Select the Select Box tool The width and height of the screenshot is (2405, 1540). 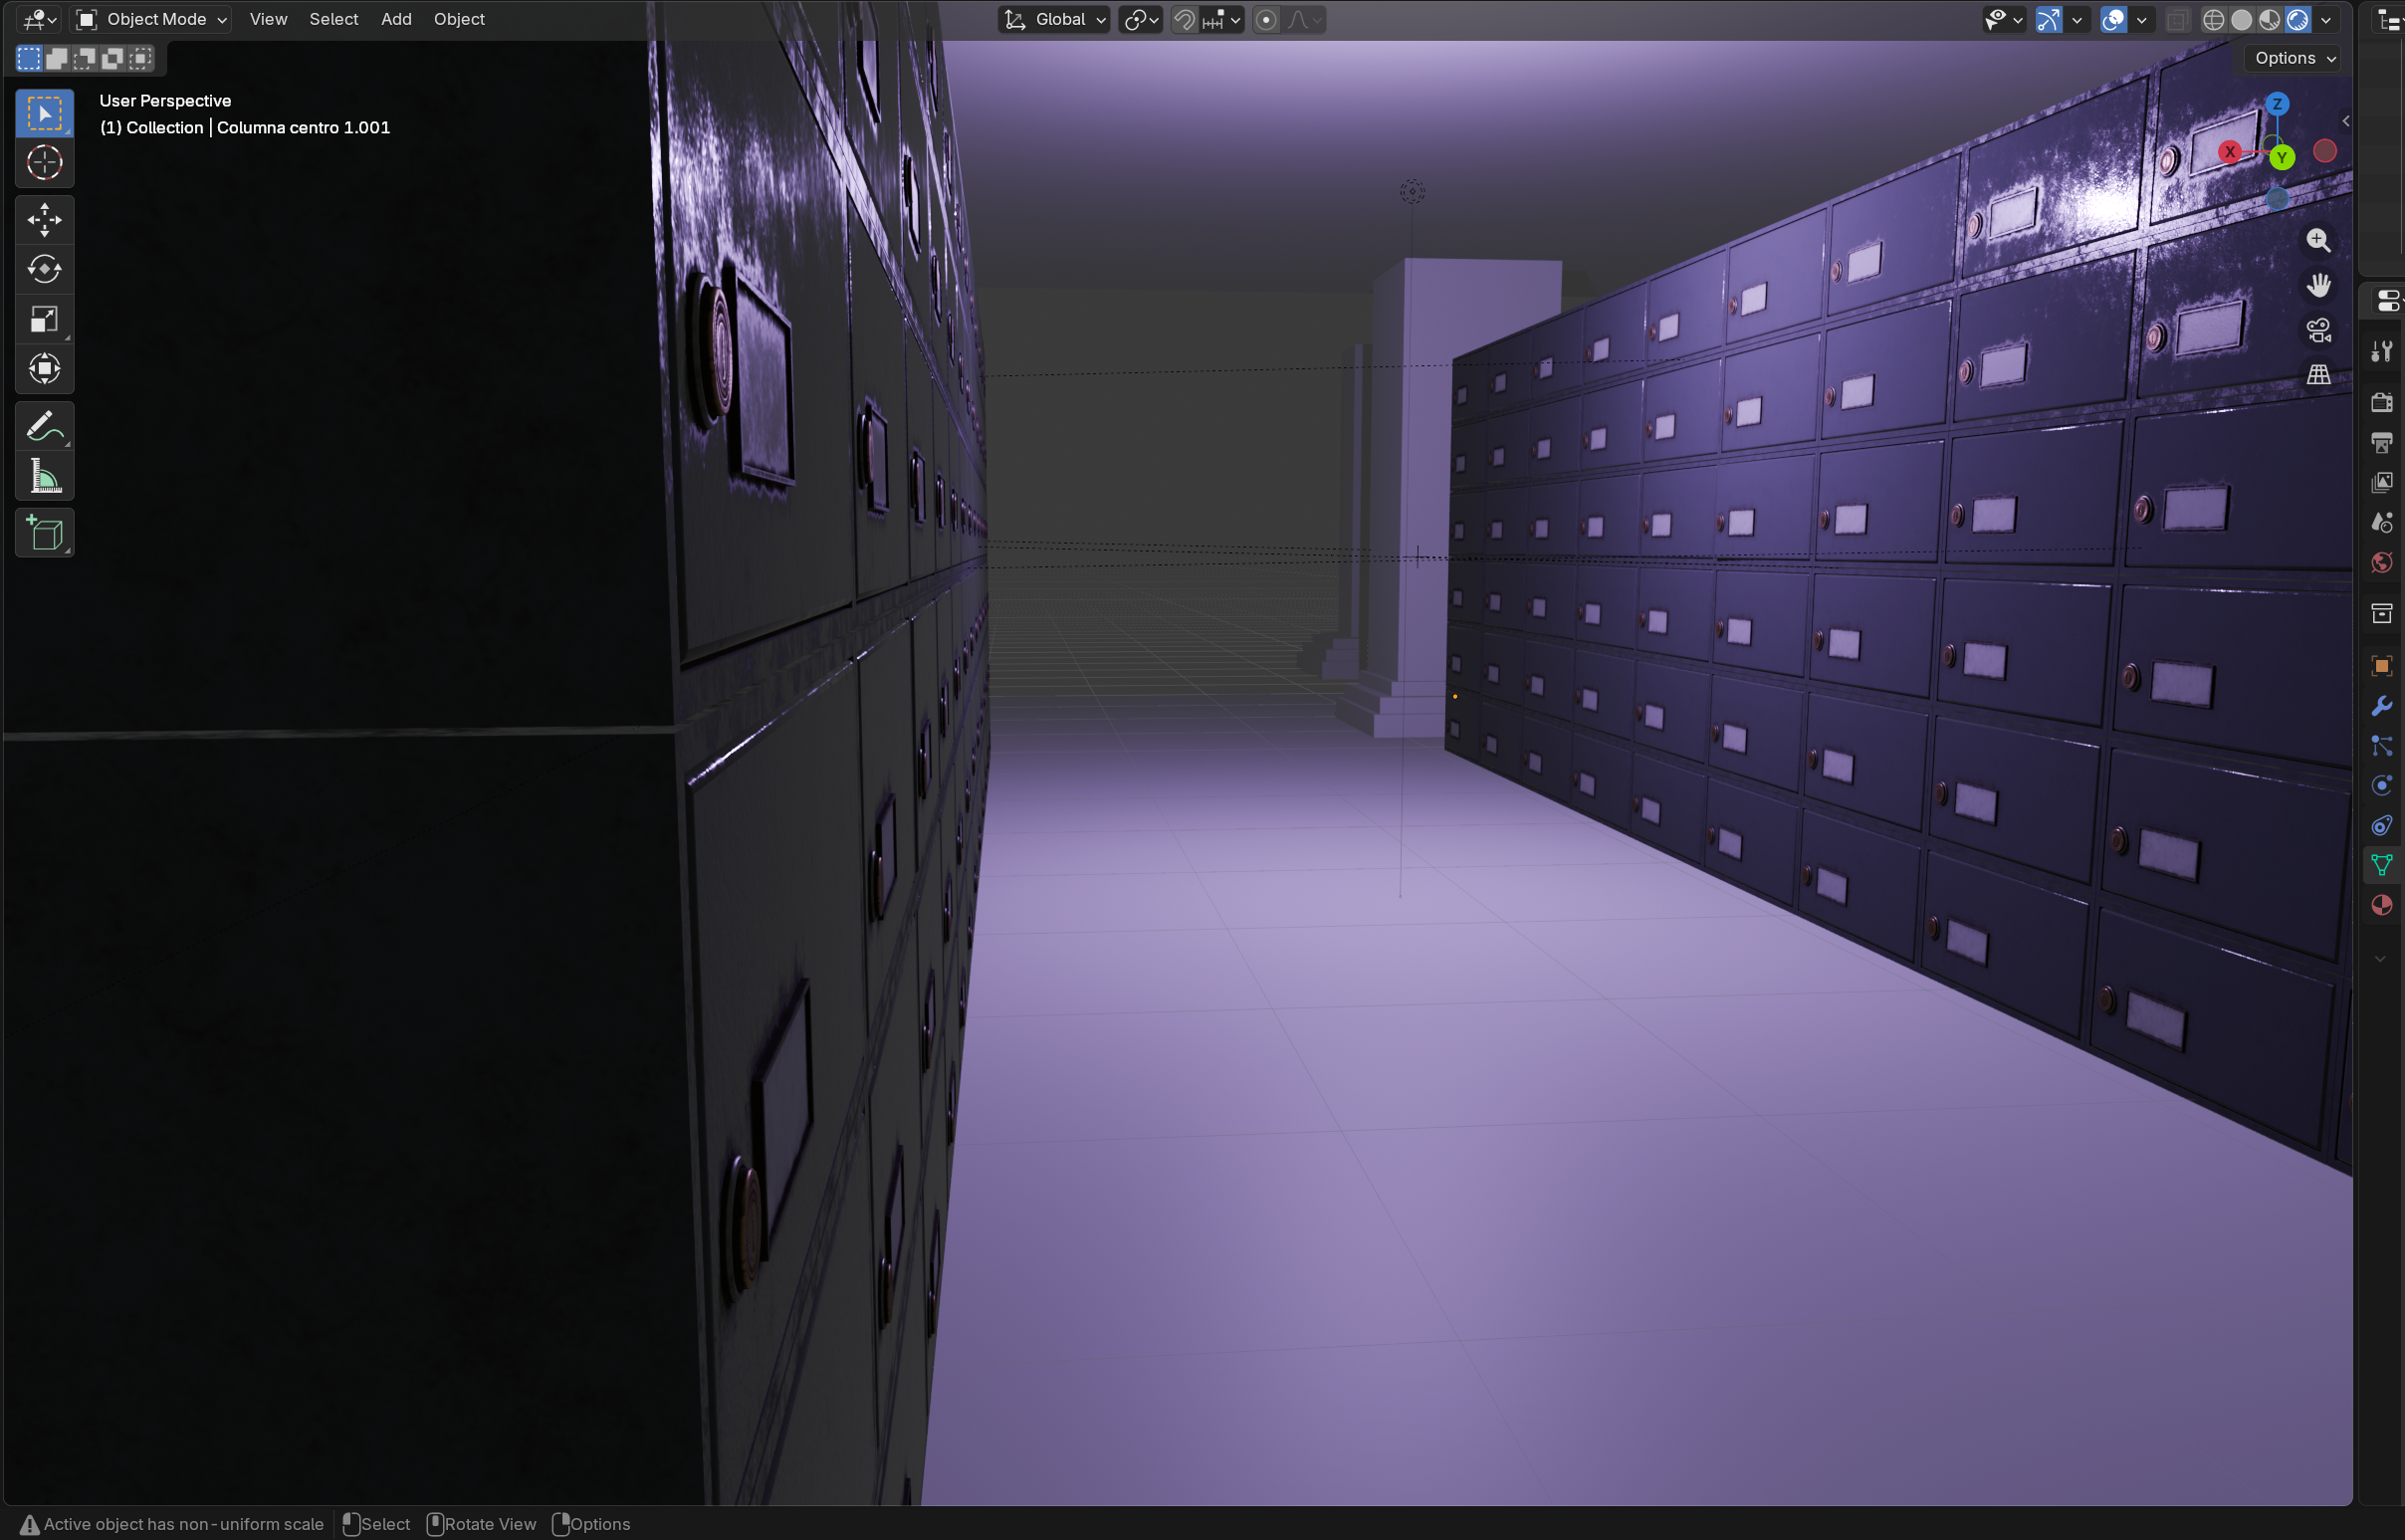[x=44, y=113]
